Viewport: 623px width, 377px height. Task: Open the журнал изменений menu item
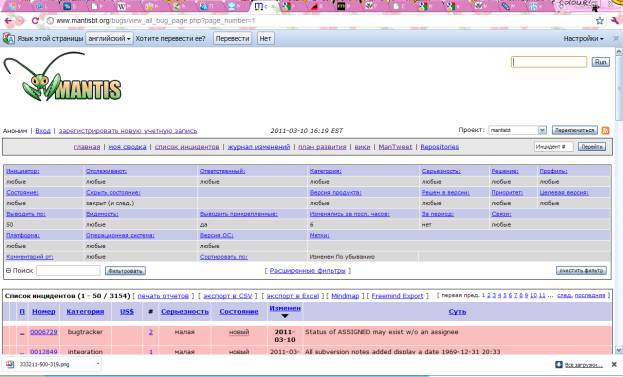[259, 147]
